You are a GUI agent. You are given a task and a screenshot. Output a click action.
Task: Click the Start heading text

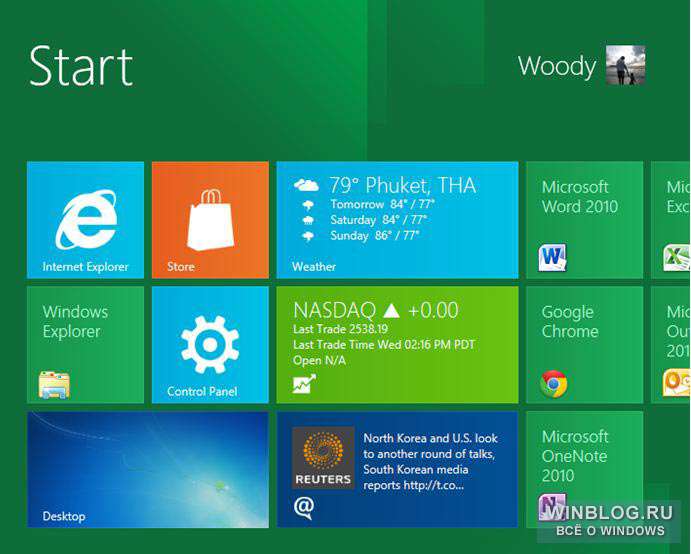pos(81,67)
